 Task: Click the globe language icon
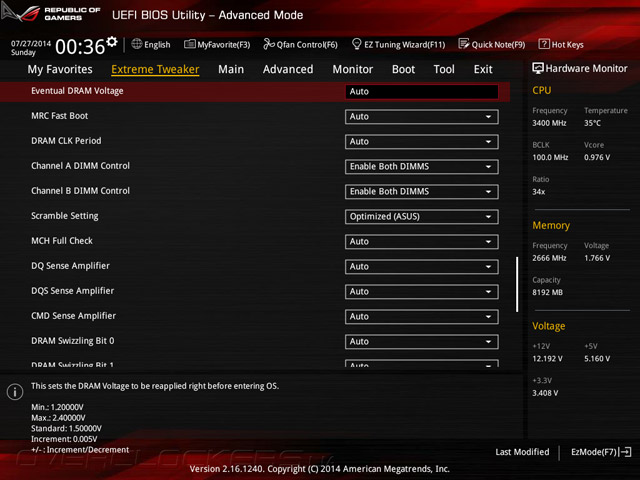coord(137,44)
